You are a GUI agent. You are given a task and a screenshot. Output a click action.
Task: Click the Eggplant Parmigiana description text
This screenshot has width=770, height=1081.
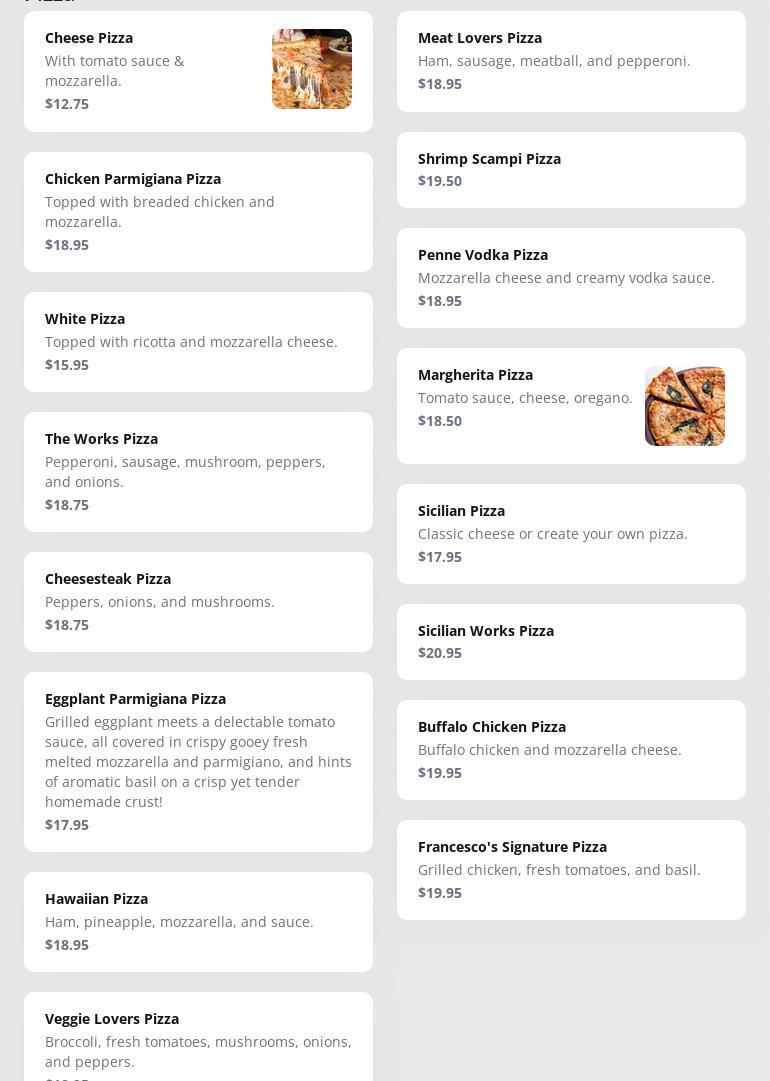[199, 762]
